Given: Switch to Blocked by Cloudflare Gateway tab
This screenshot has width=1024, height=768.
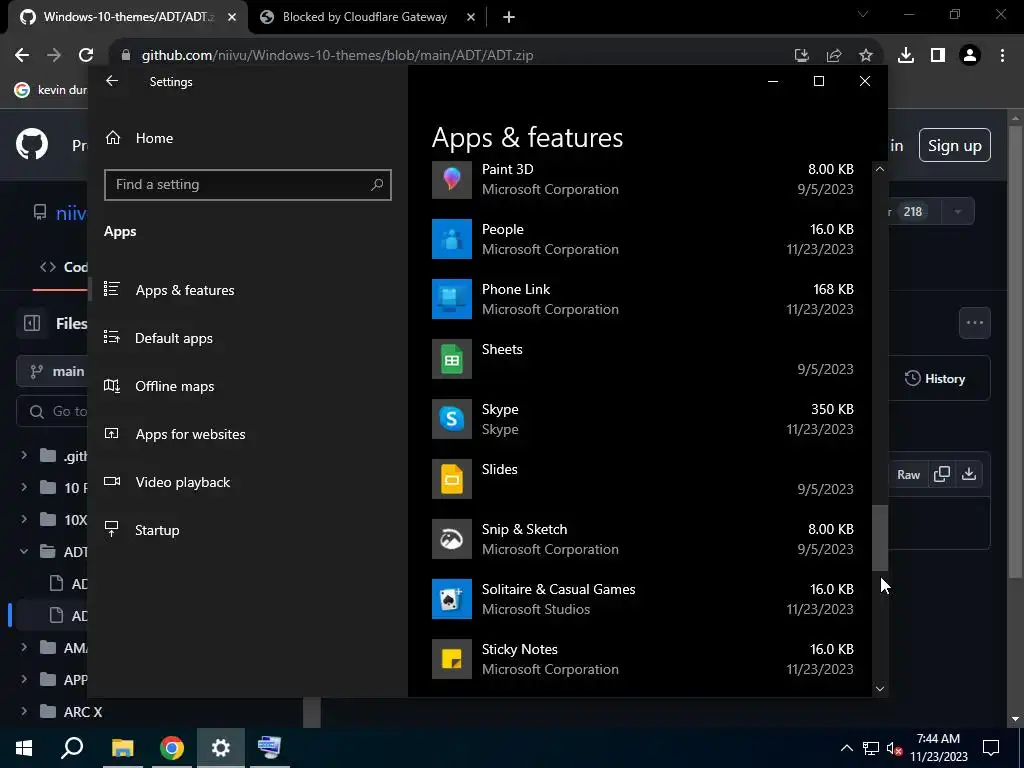Looking at the screenshot, I should coord(364,17).
